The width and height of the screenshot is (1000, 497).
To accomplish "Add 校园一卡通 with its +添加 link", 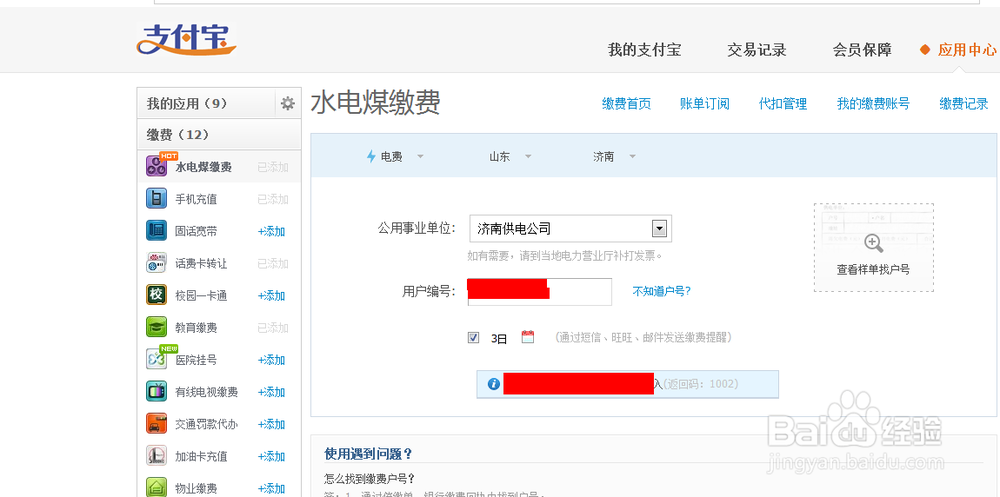I will click(x=272, y=295).
